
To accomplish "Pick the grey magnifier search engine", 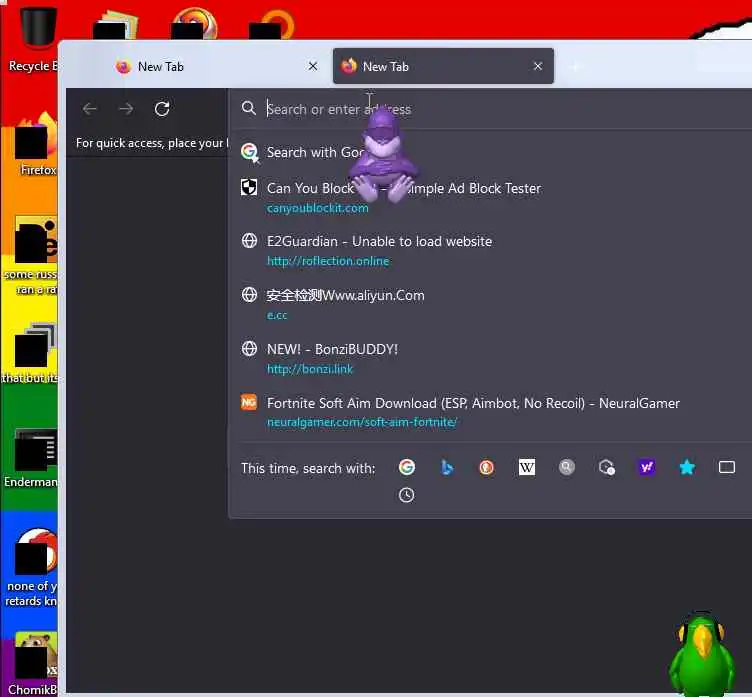I will point(566,467).
